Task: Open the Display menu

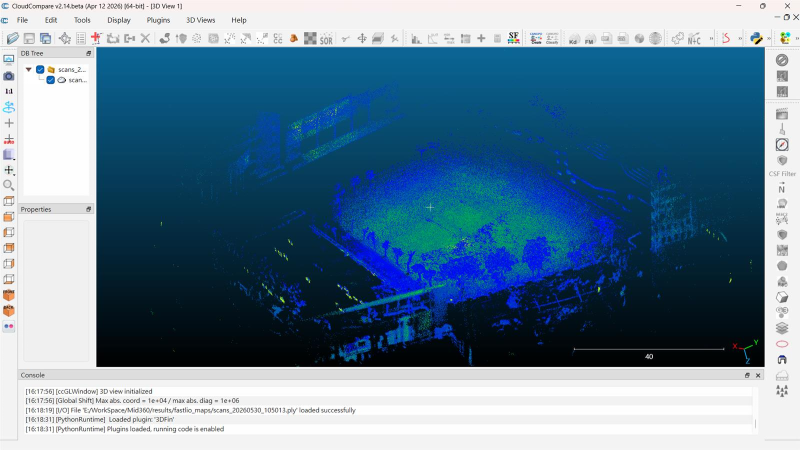Action: tap(119, 20)
